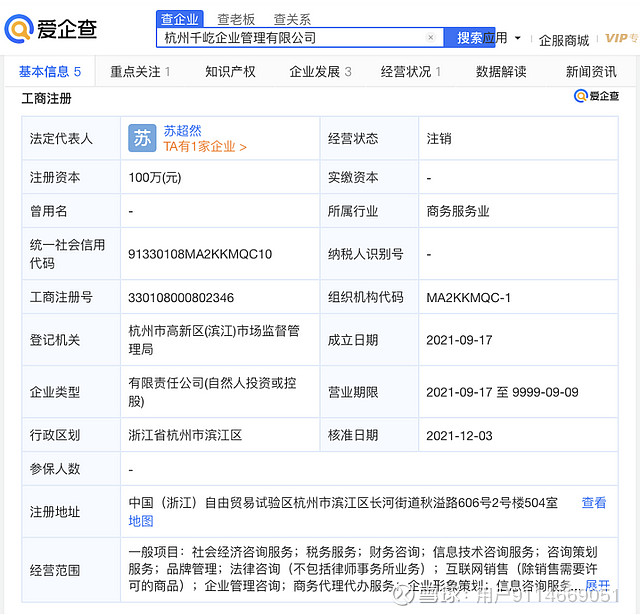Select organization code MA2KKMQC-1
Viewport: 640px width, 615px height.
pos(468,298)
